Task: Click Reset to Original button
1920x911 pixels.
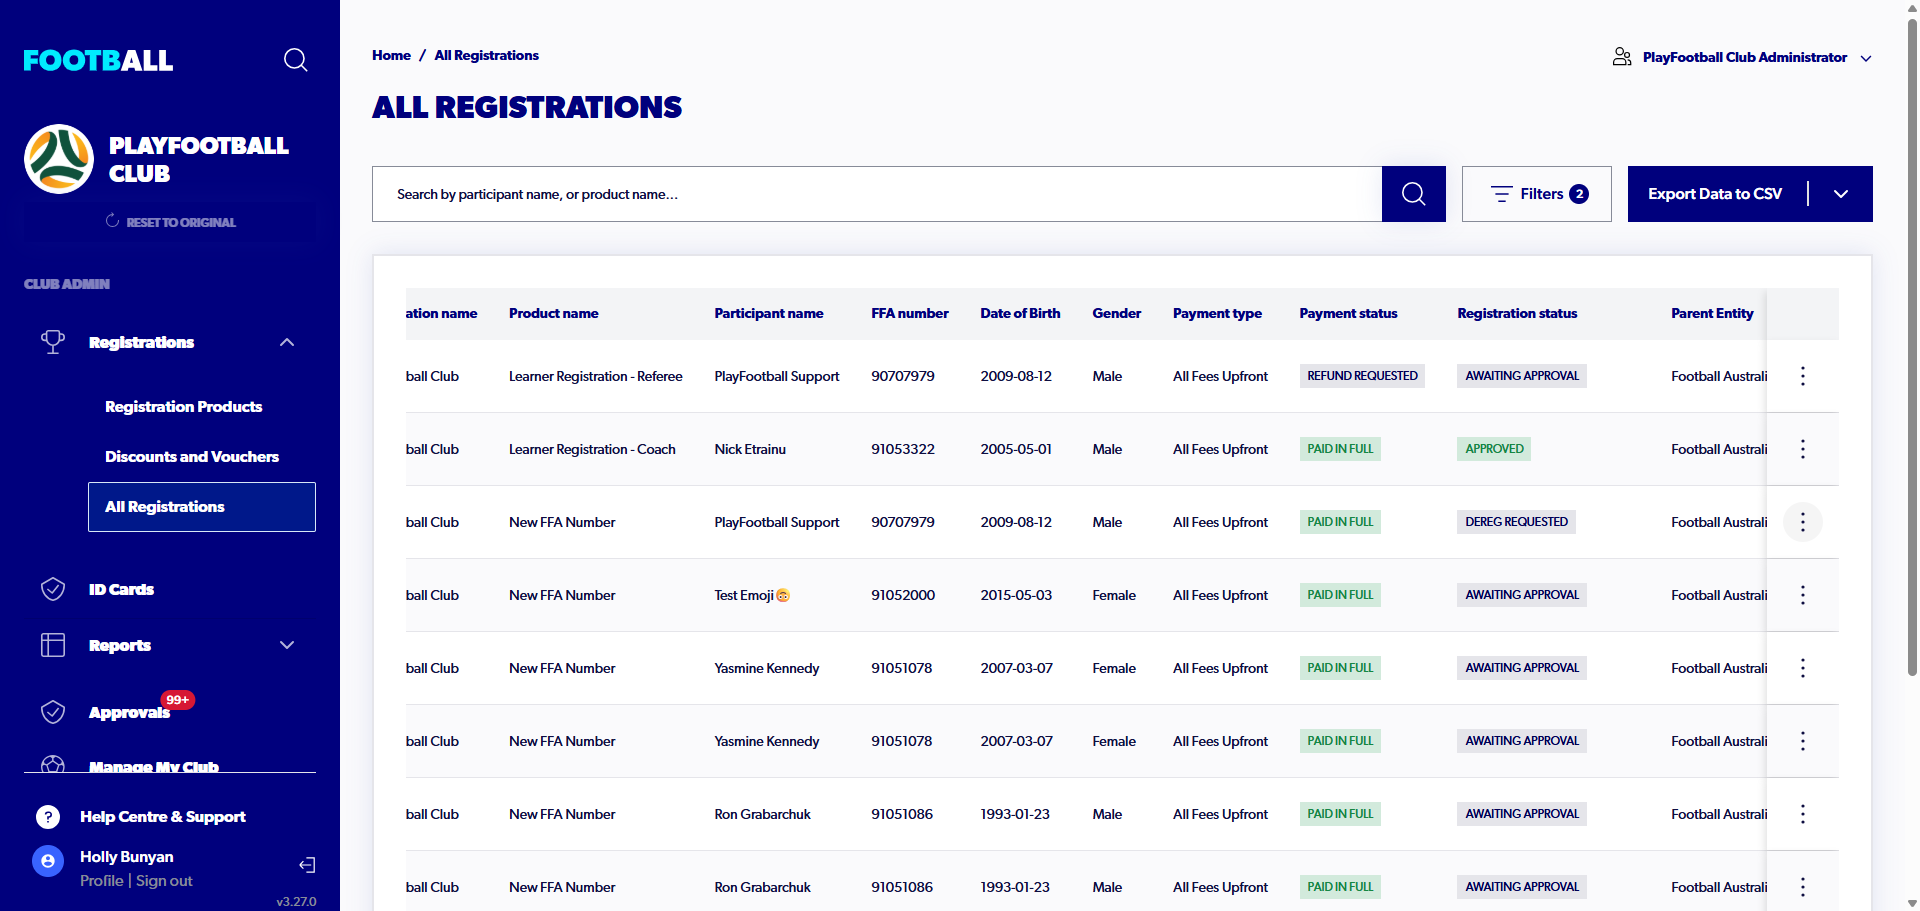Action: coord(170,222)
